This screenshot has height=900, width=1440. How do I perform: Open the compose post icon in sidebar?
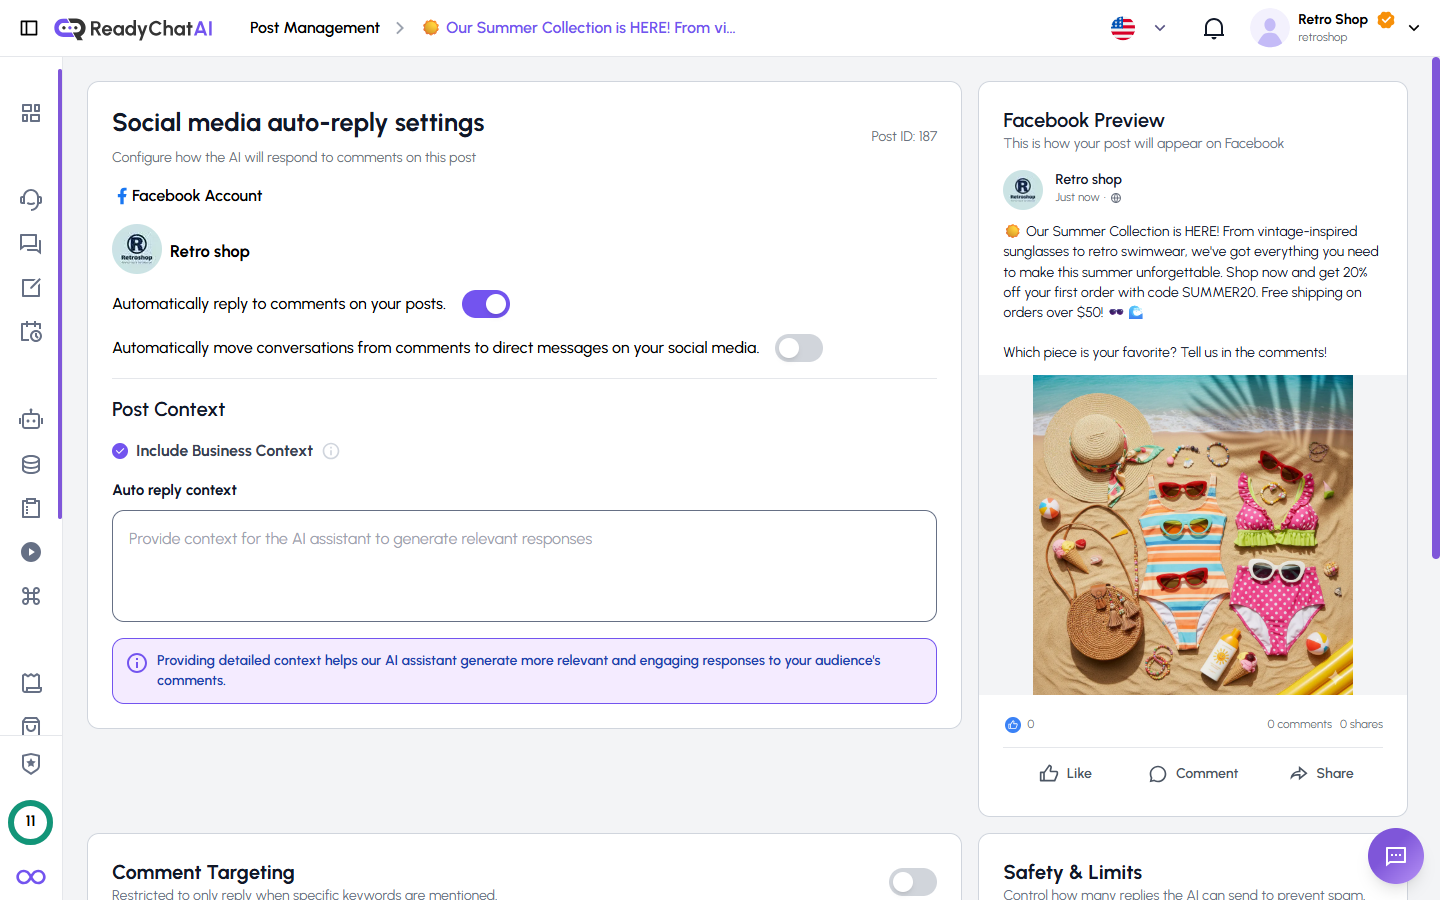[x=31, y=287]
